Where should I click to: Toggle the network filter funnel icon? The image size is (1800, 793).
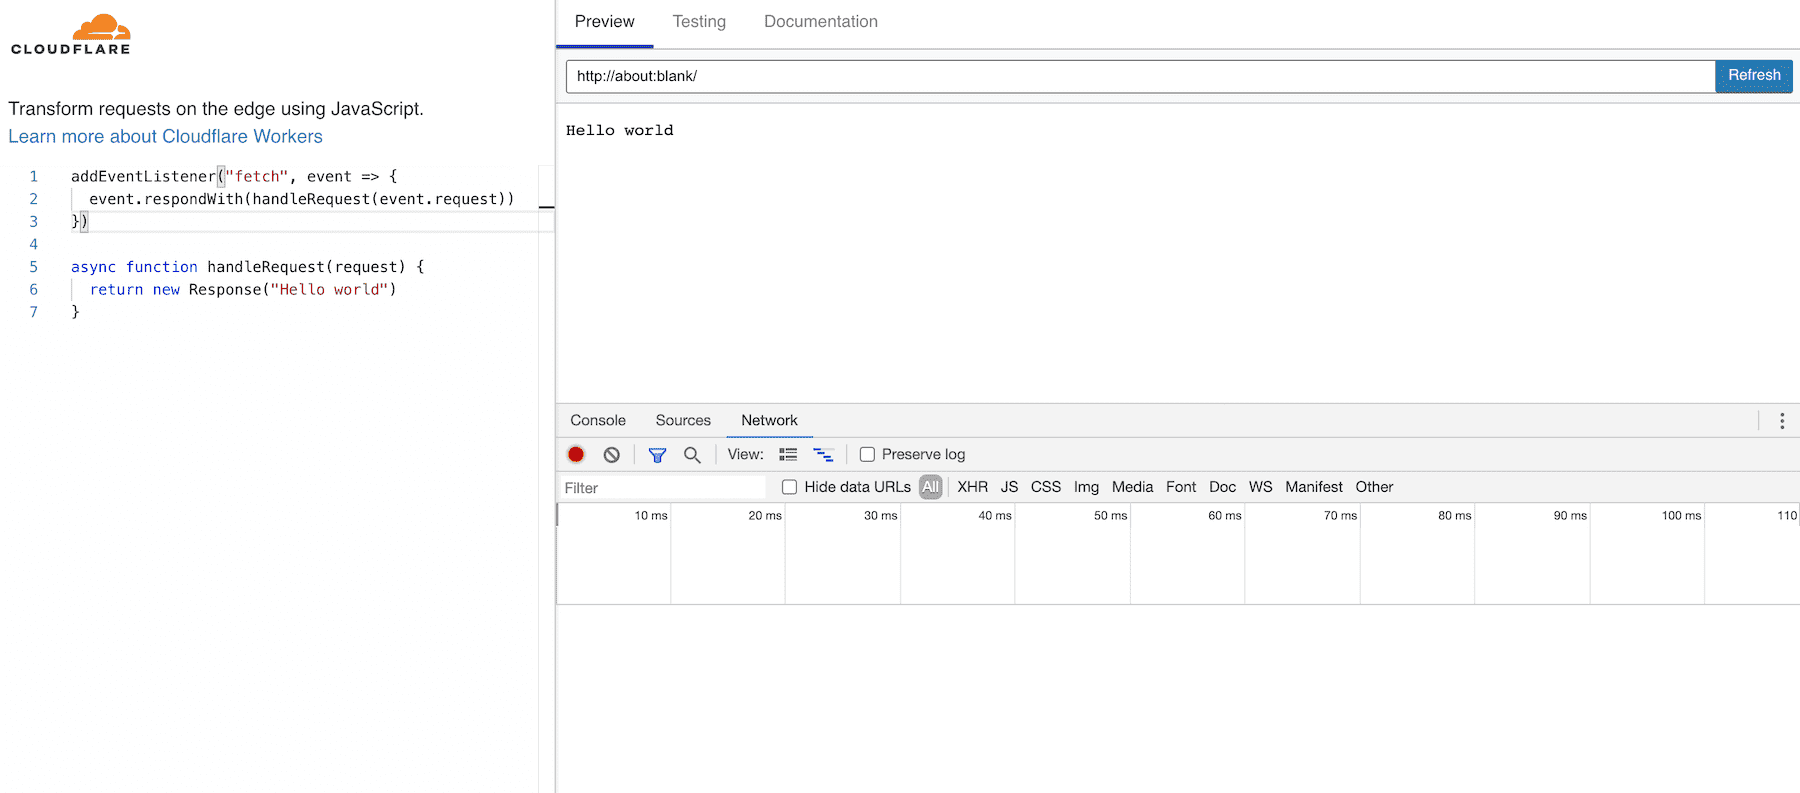pos(657,455)
